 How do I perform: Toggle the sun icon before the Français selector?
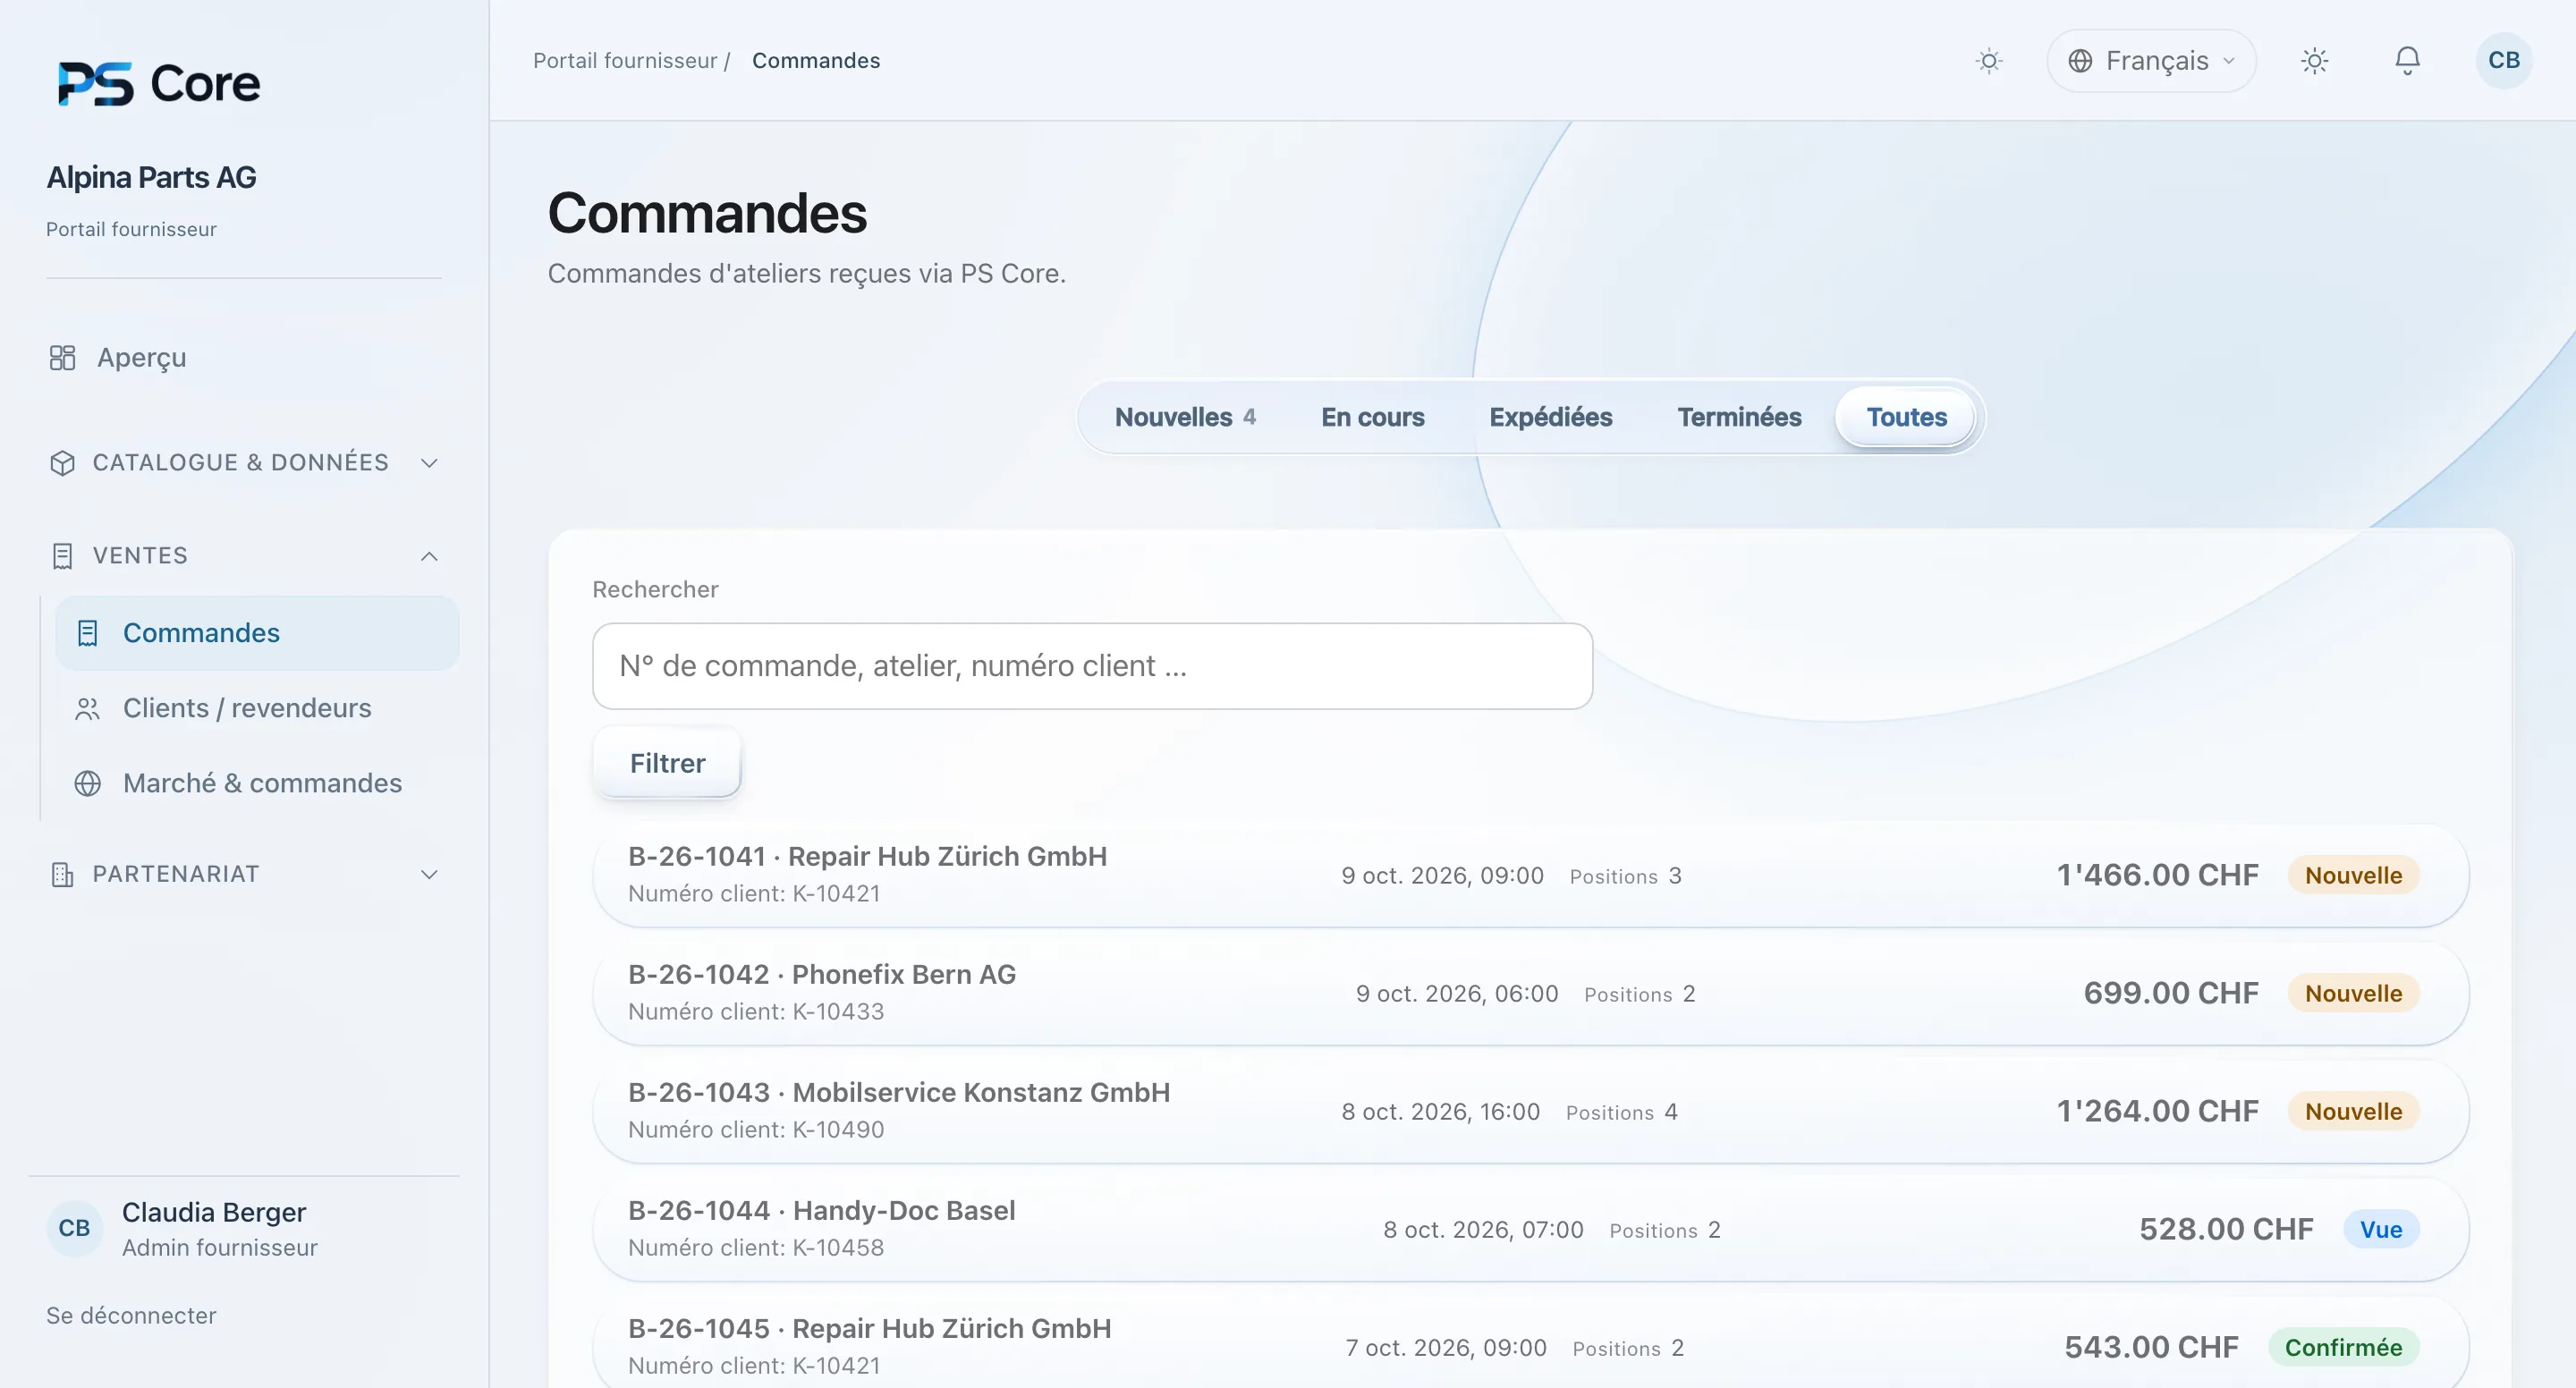tap(1989, 61)
